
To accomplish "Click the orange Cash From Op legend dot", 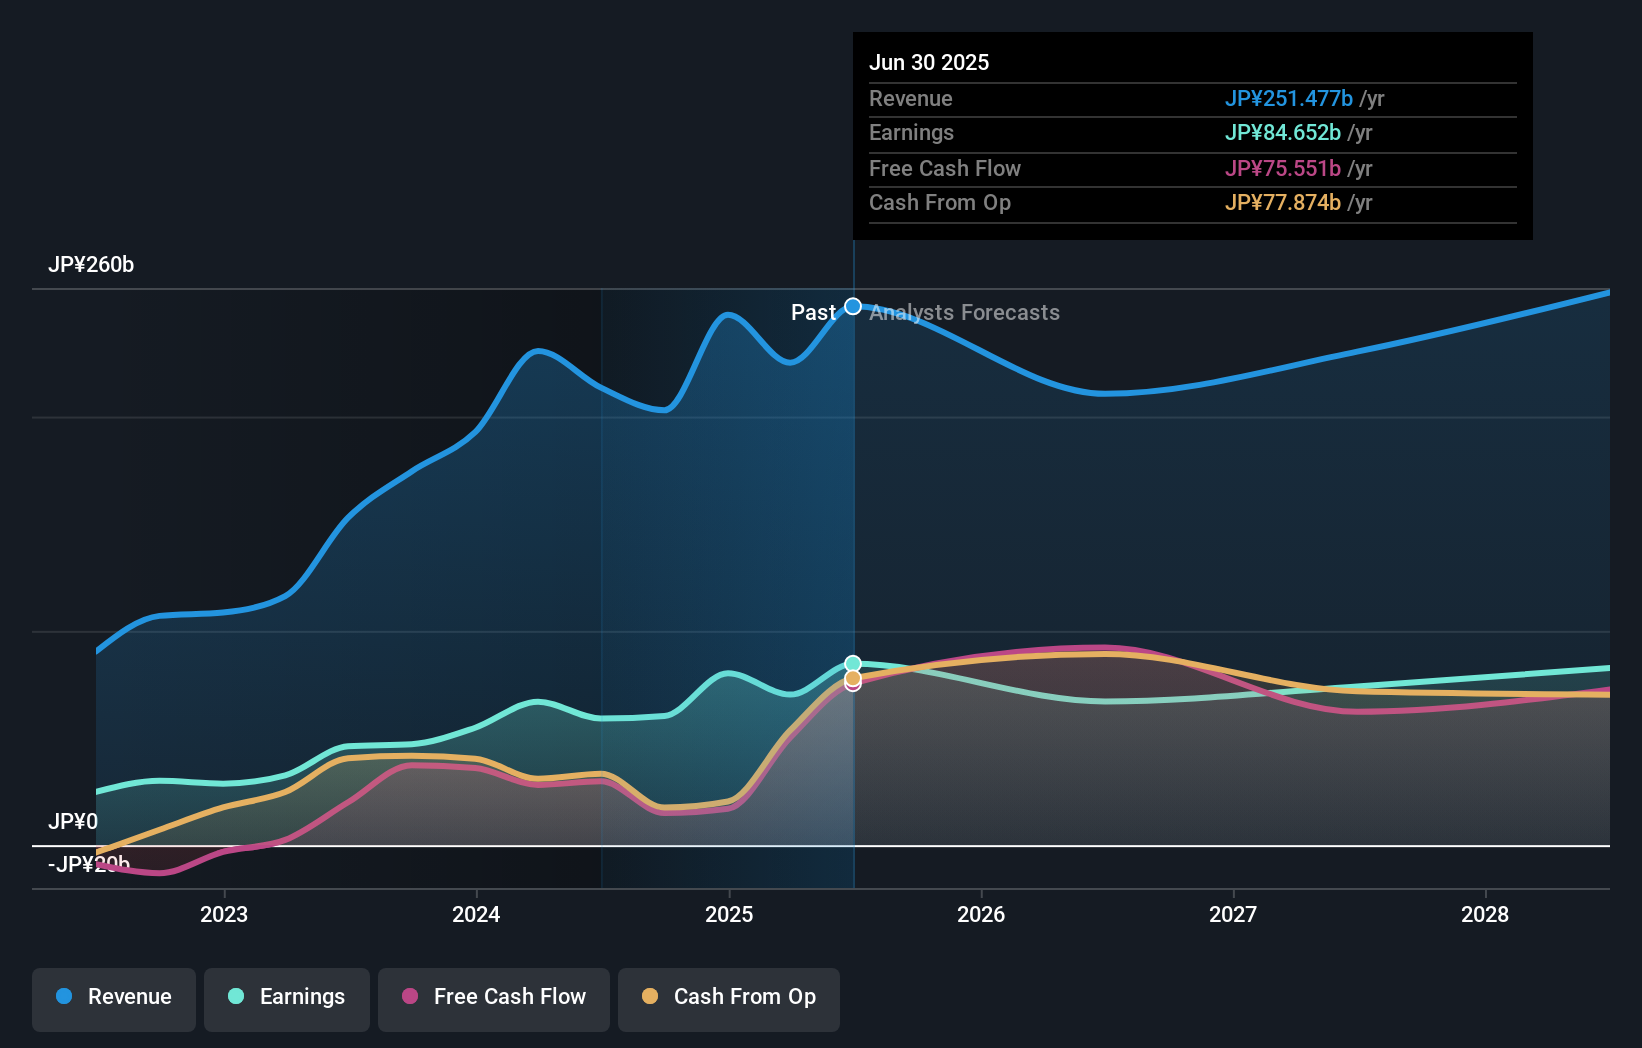I will click(650, 997).
